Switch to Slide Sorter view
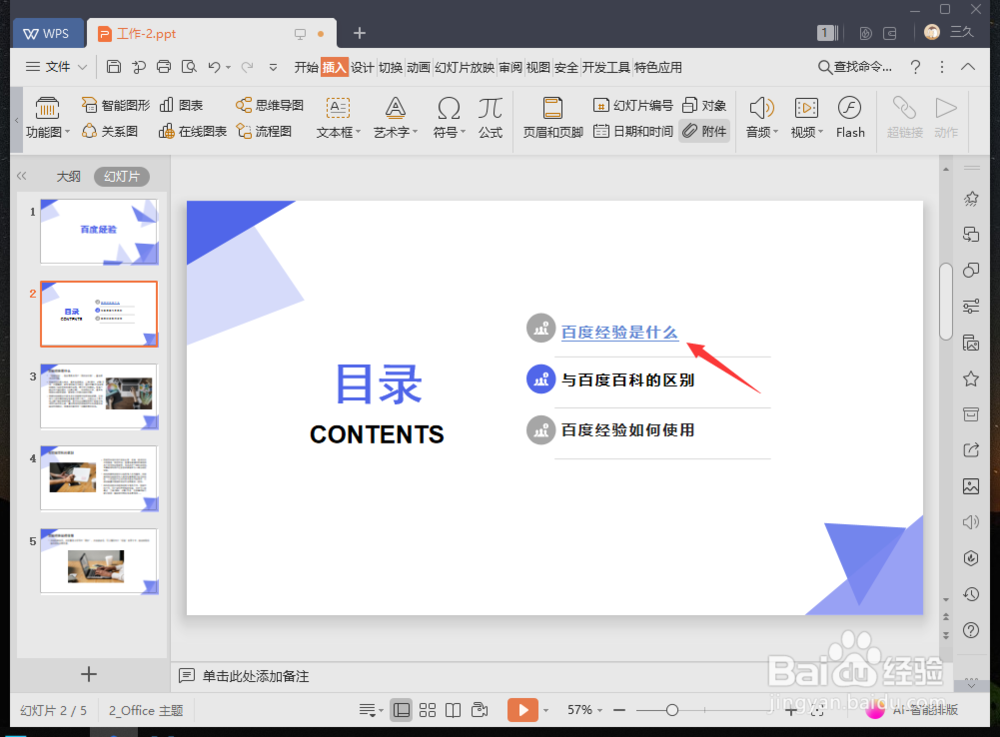The image size is (1000, 737). pos(427,710)
